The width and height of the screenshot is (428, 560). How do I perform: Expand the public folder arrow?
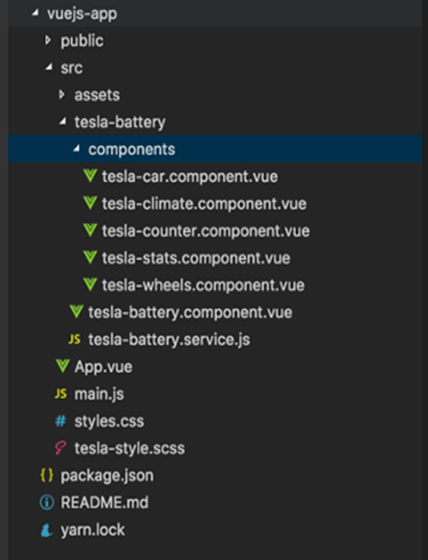[48, 40]
